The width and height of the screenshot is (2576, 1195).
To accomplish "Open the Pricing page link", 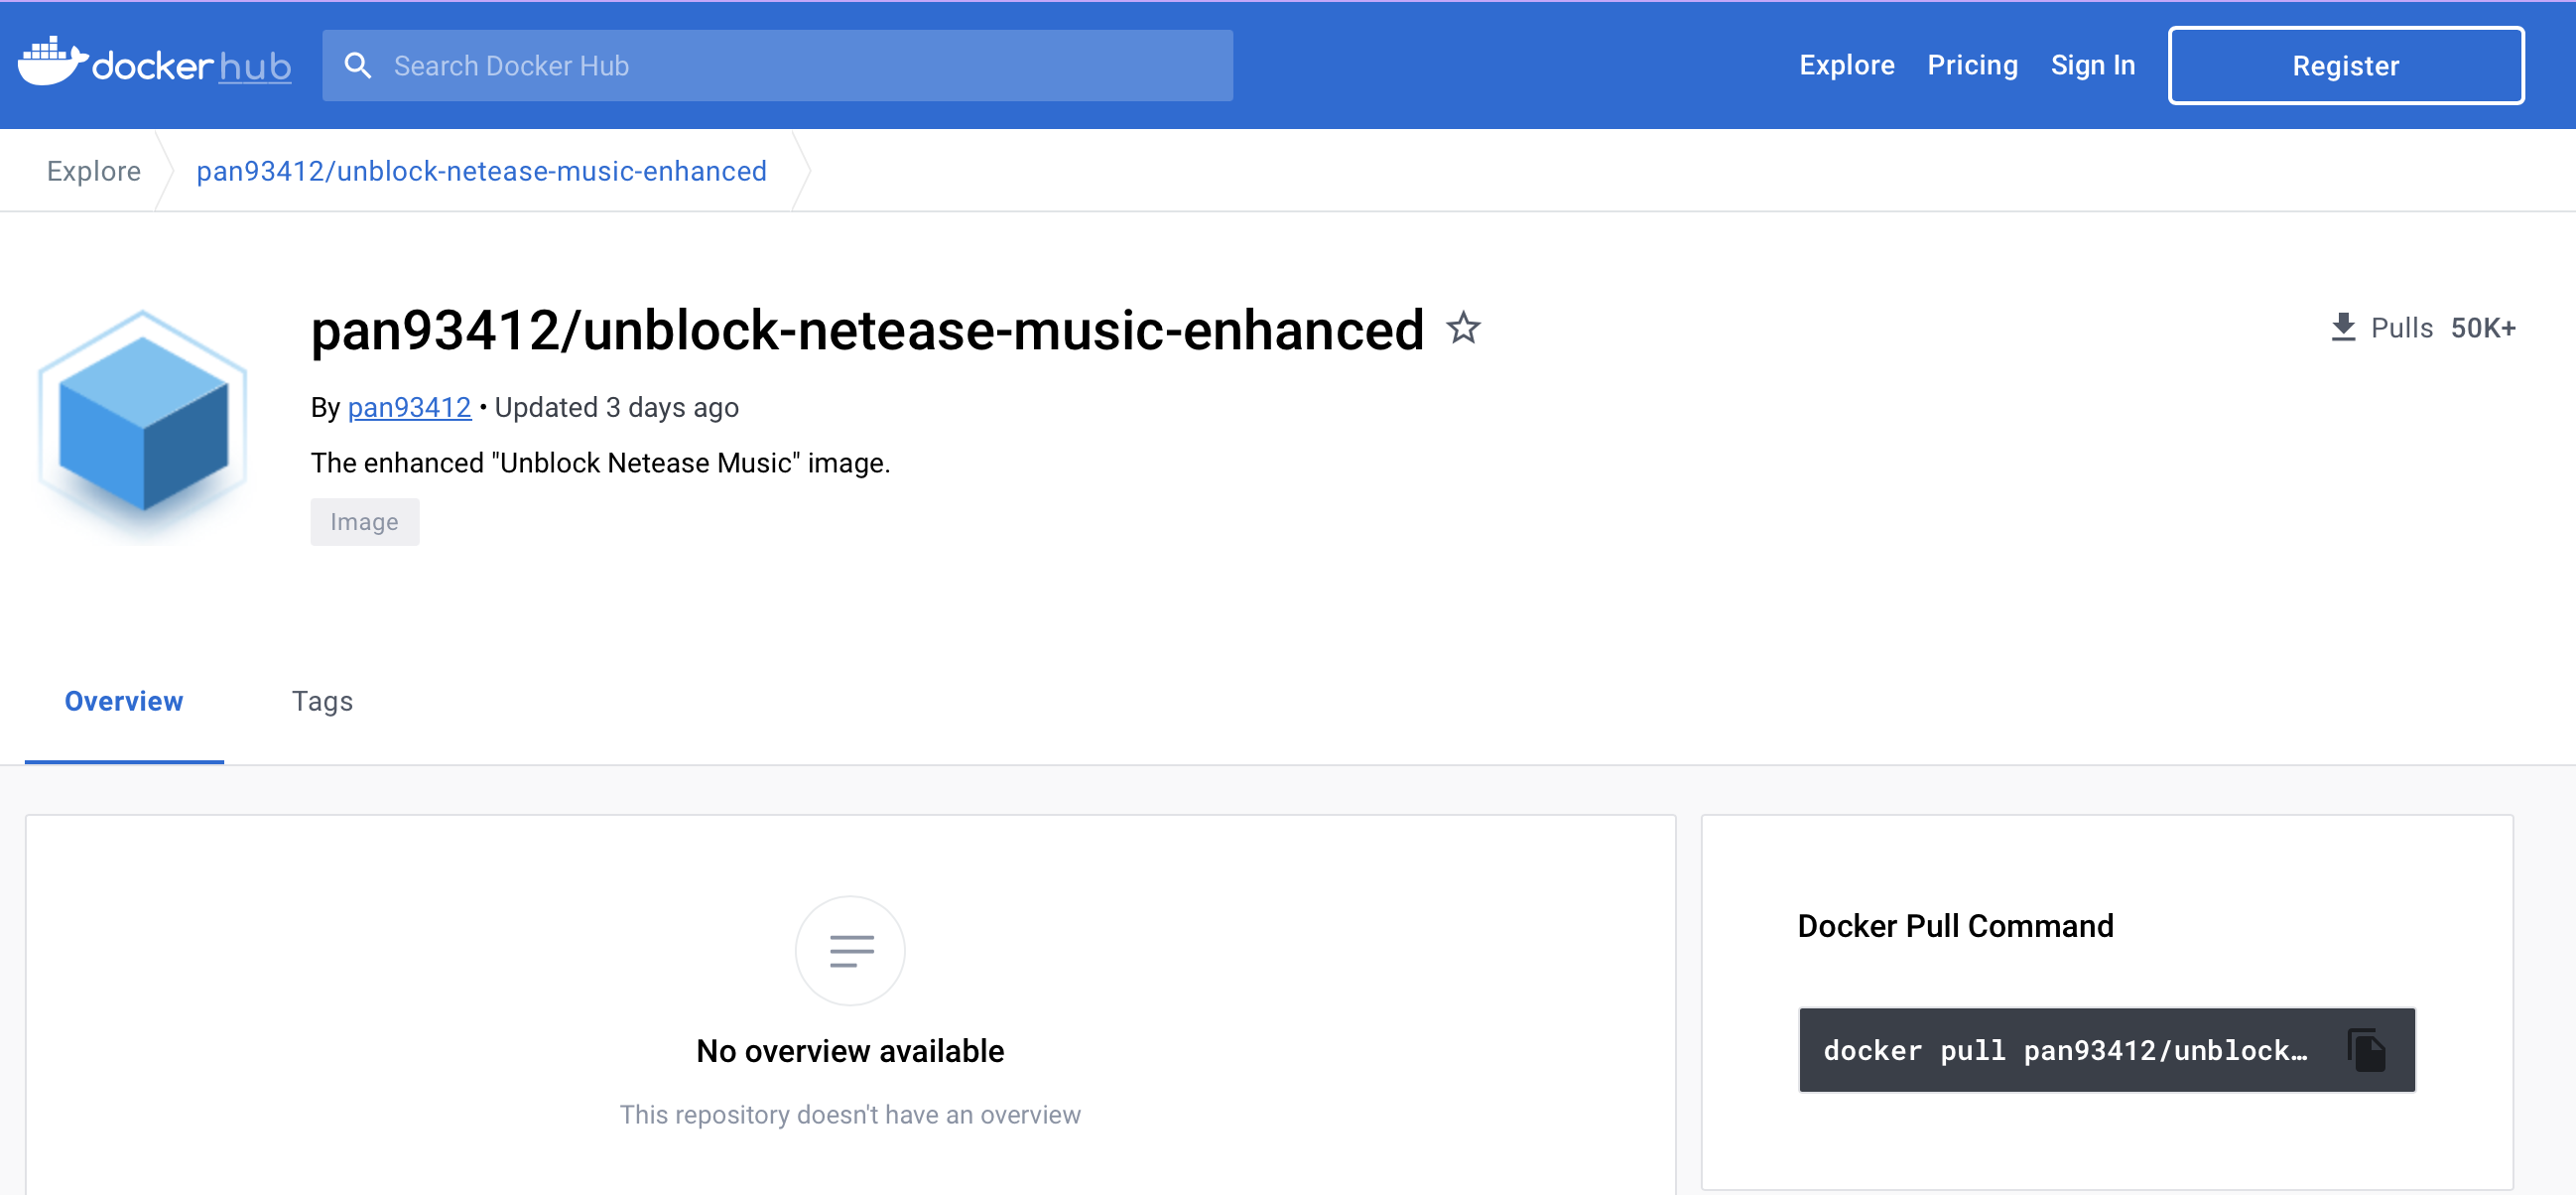I will pyautogui.click(x=1972, y=66).
